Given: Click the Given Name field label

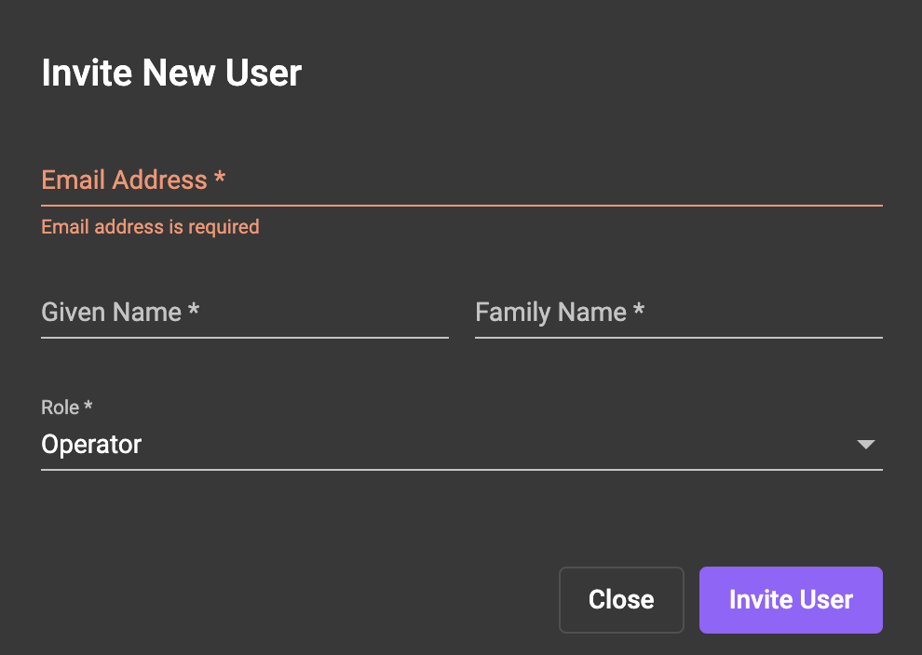Looking at the screenshot, I should [x=112, y=312].
